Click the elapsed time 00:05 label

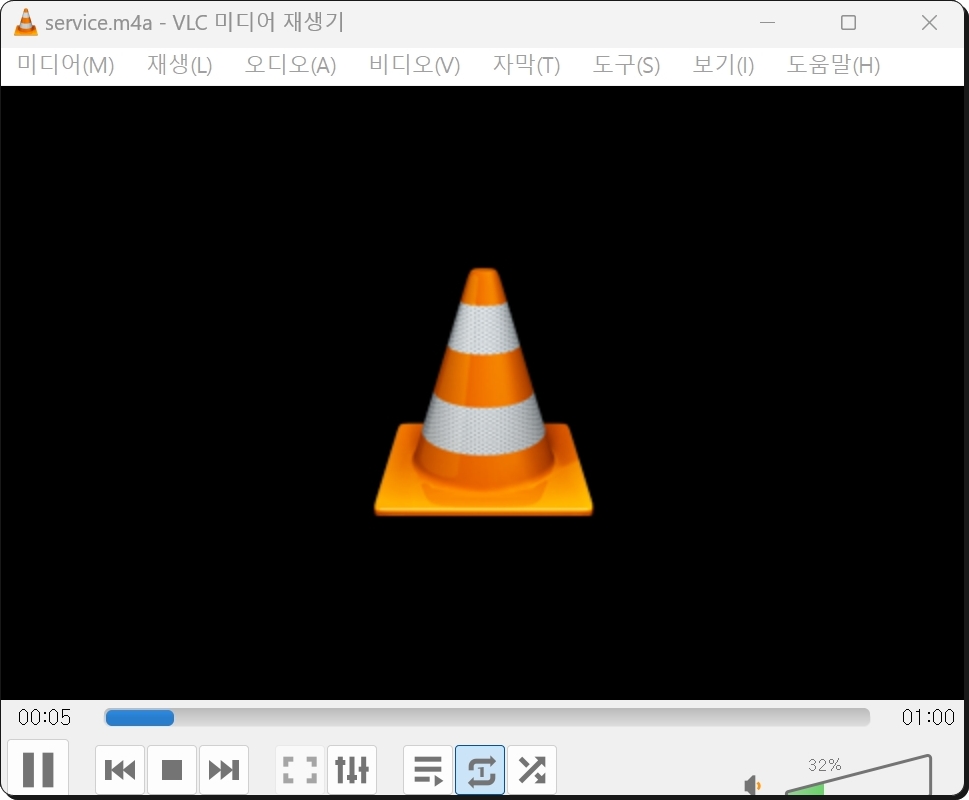tap(44, 717)
